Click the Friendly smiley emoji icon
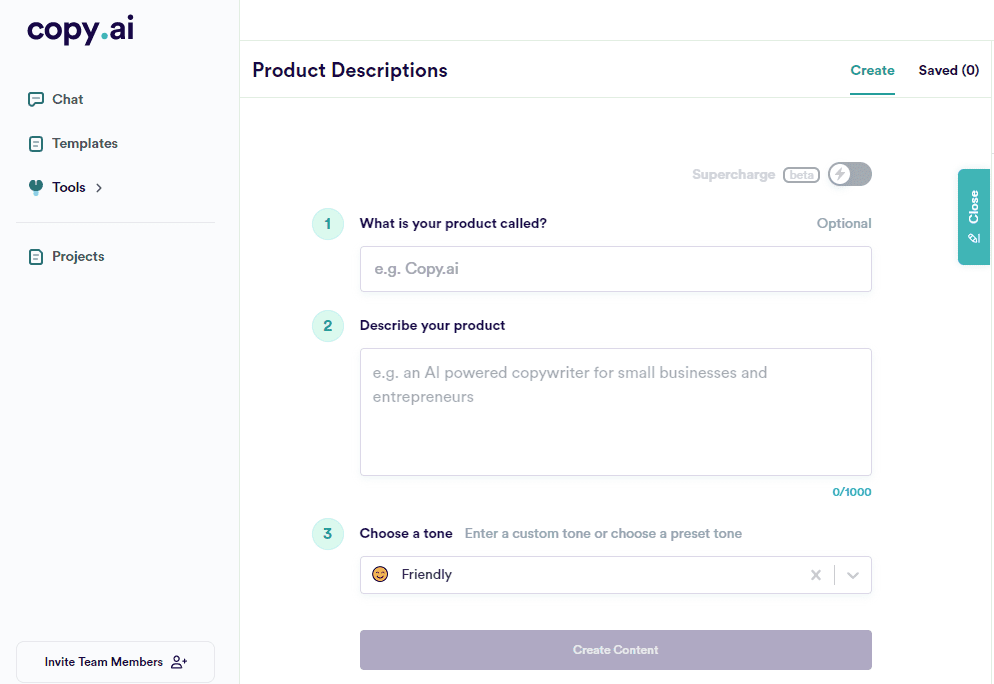 pos(380,574)
